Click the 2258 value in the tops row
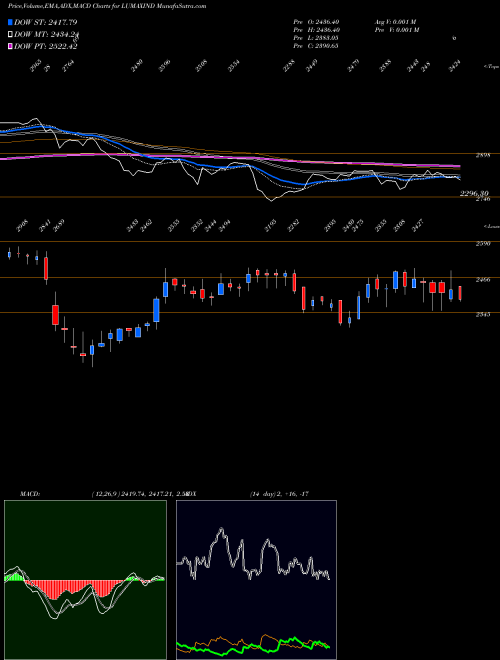Viewport: 500px width, 660px height. [288, 66]
